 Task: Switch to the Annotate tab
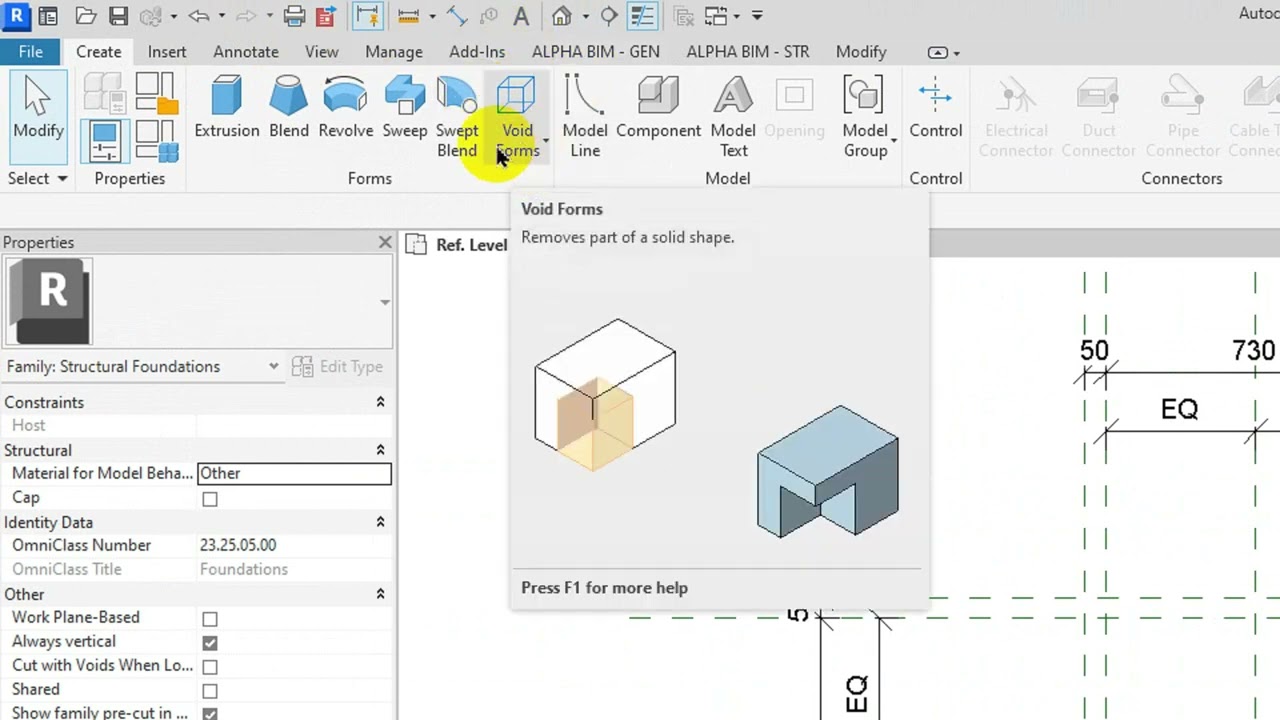pos(245,52)
